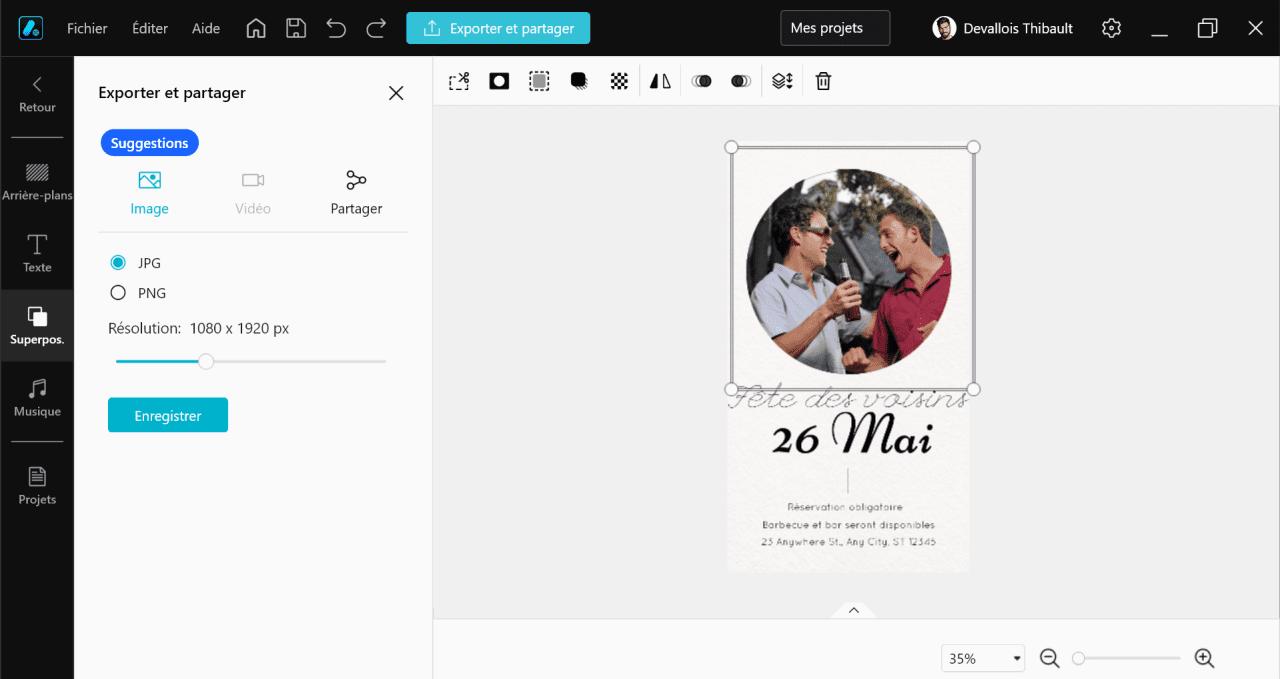
Task: Switch to the Partager tab
Action: (x=356, y=192)
